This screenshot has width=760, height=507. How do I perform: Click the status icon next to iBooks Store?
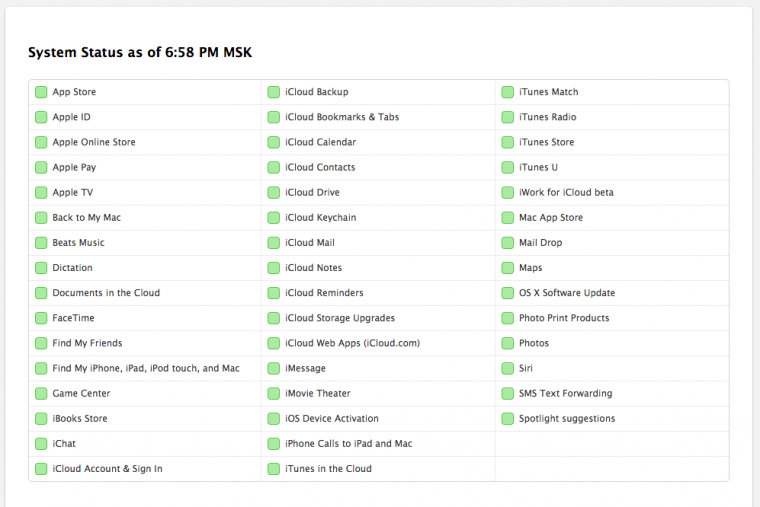click(41, 419)
